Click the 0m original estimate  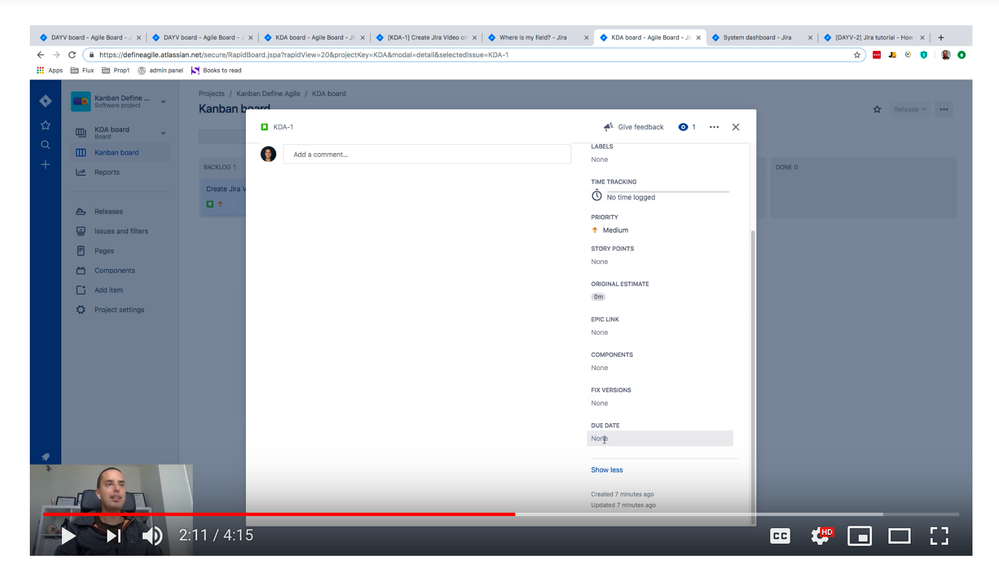click(598, 297)
